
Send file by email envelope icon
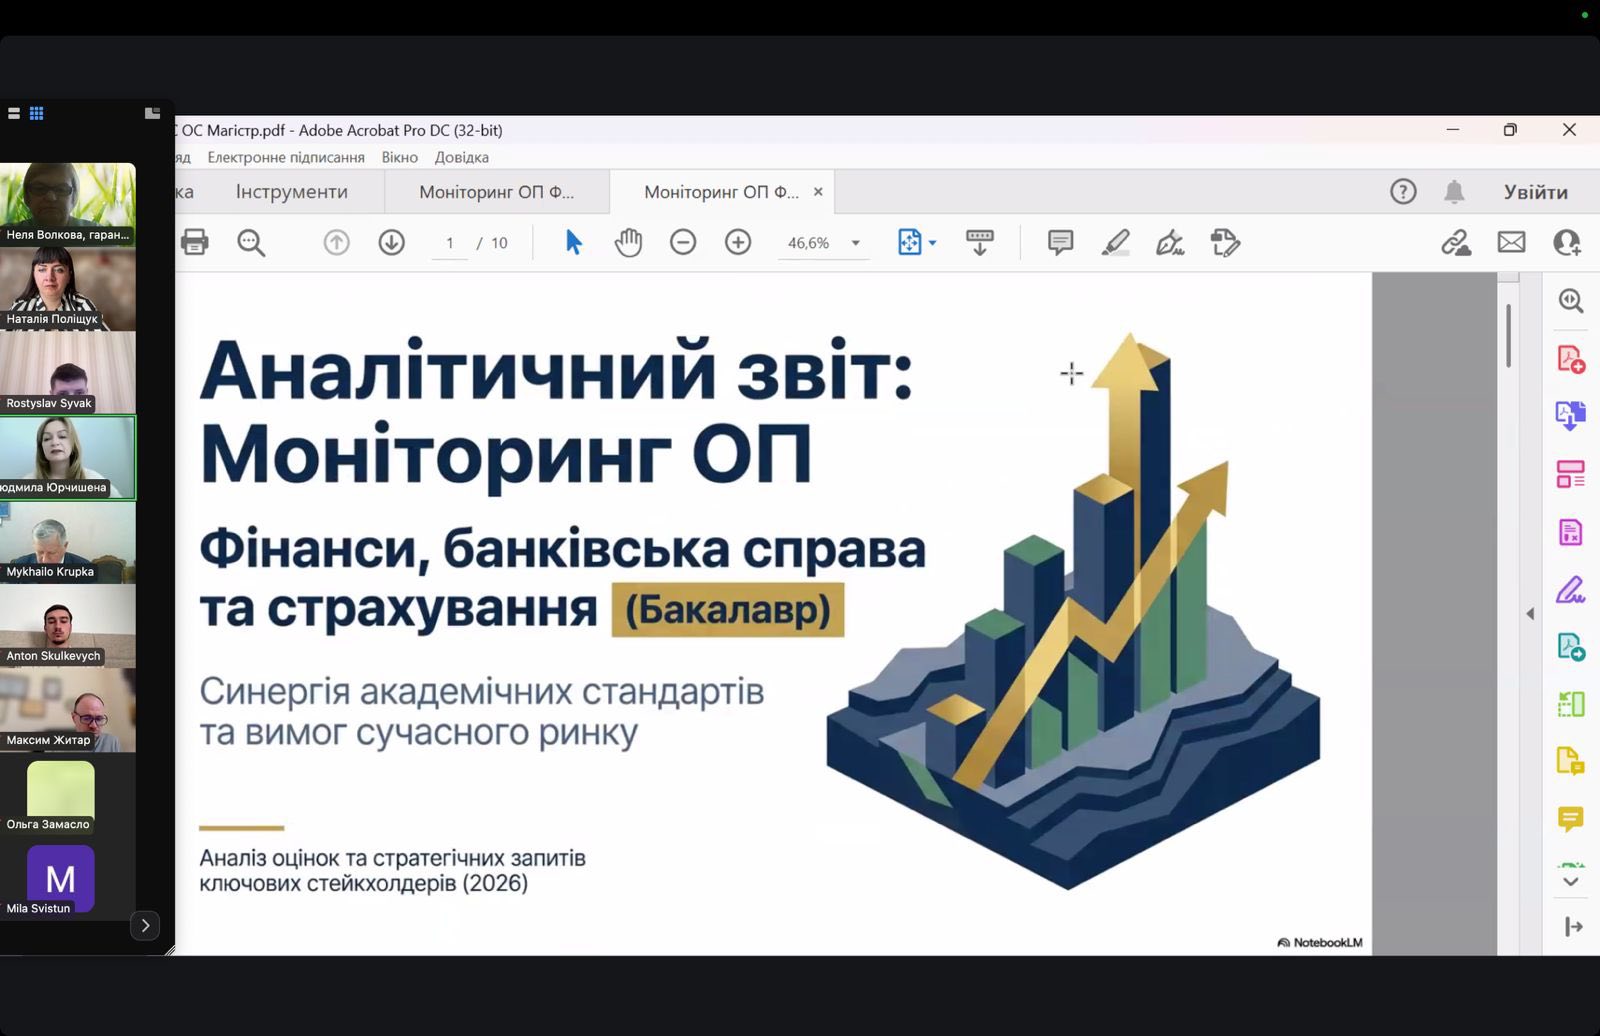[x=1511, y=242]
